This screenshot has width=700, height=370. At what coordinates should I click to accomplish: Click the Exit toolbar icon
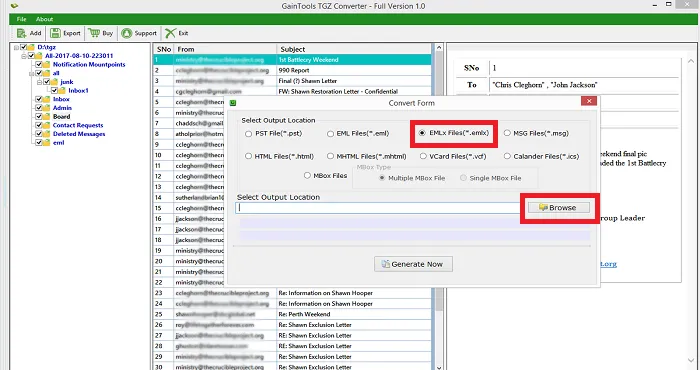170,33
